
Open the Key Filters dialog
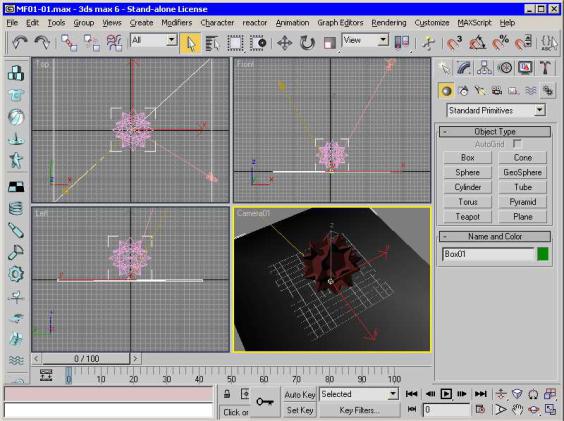[359, 410]
